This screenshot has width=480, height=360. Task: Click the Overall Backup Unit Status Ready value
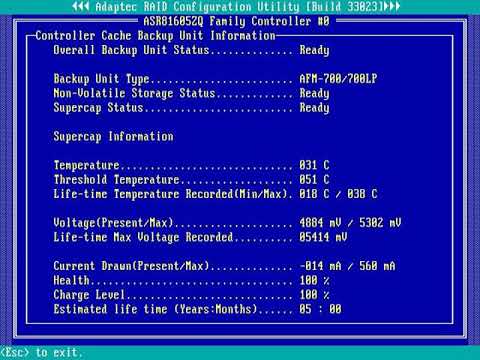pos(314,50)
